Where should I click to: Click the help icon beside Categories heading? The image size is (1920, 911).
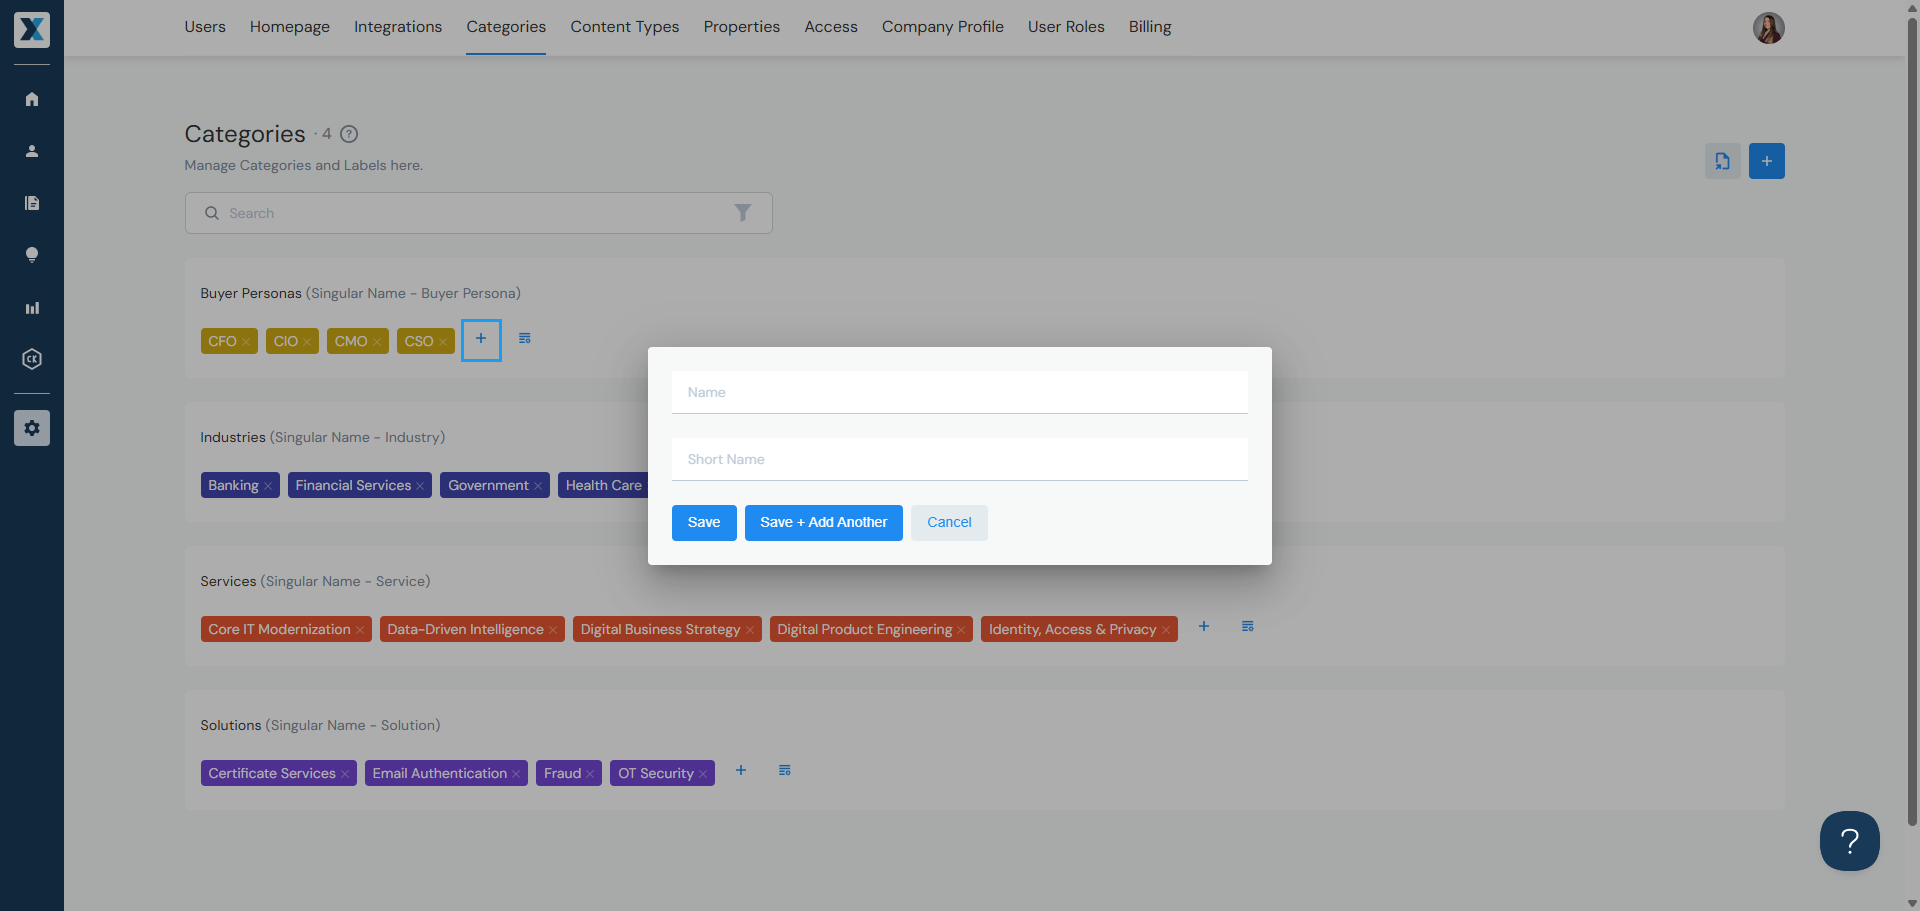349,134
